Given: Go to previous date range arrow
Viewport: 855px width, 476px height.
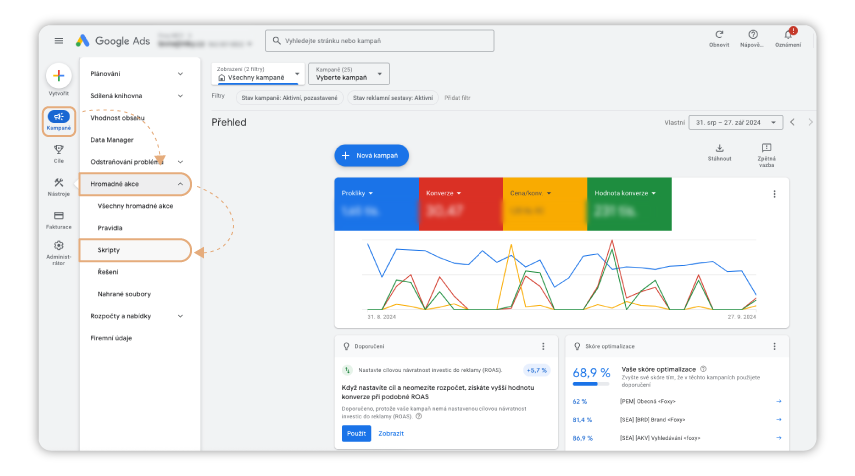Looking at the screenshot, I should (792, 122).
